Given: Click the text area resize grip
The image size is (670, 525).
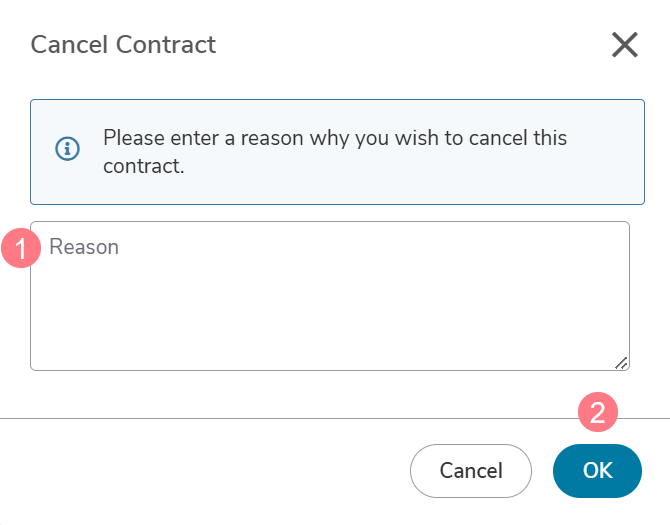Looking at the screenshot, I should click(621, 363).
